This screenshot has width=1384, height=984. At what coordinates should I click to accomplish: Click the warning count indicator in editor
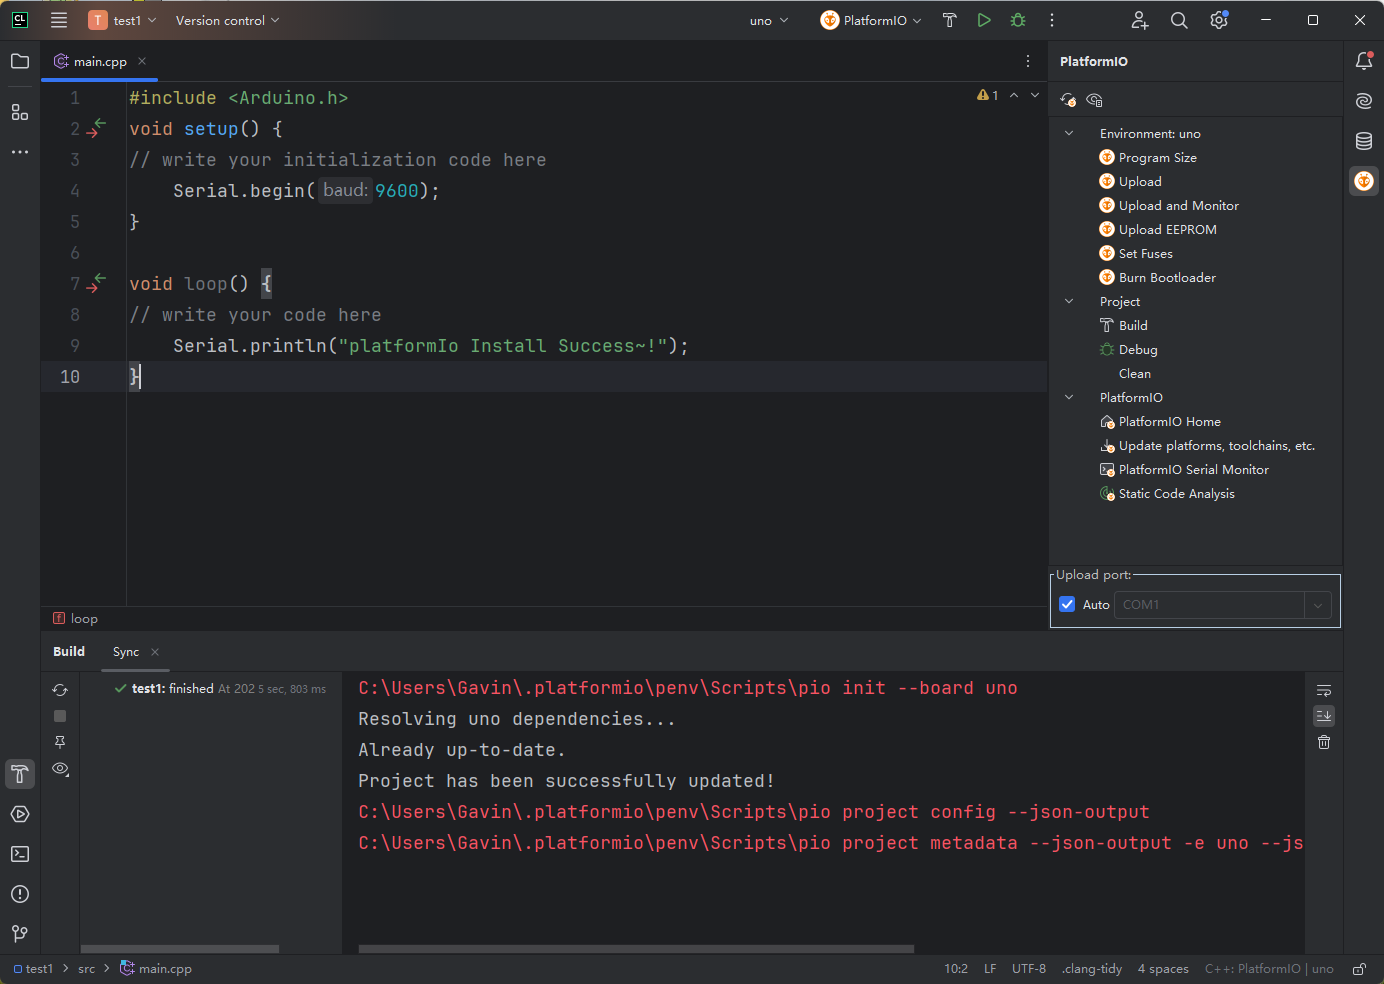click(x=988, y=95)
